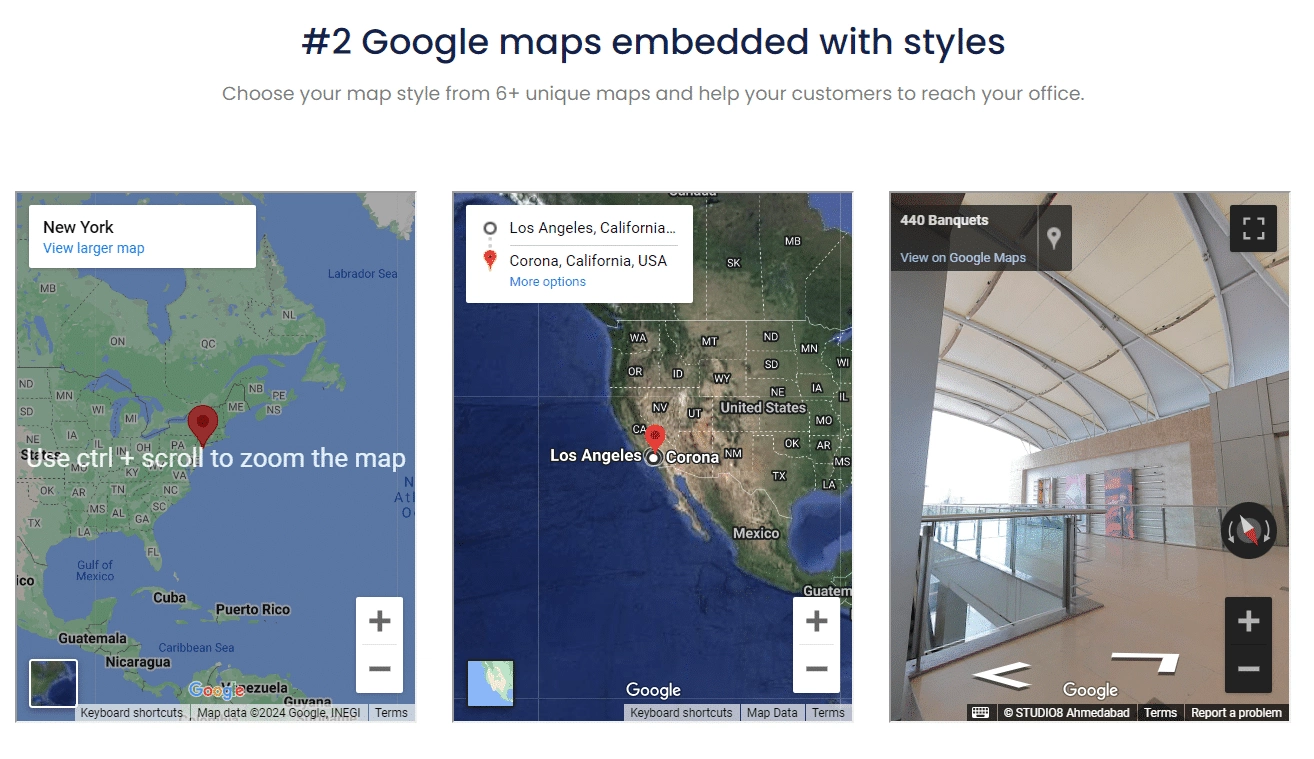Open the fullscreen view of the 440 Banquets panorama
Viewport: 1314px width, 759px height.
1253,228
